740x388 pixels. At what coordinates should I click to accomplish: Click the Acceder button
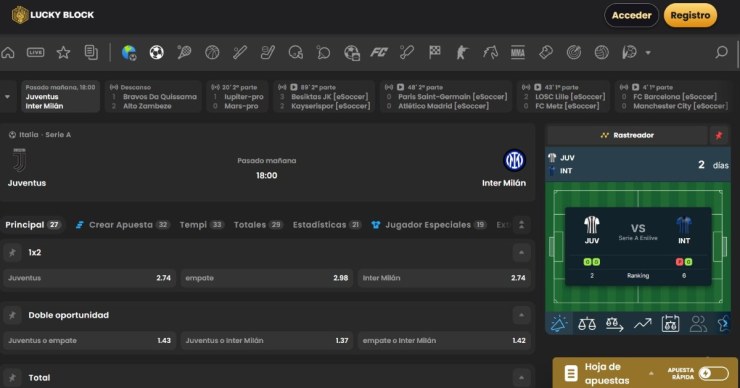coord(631,15)
